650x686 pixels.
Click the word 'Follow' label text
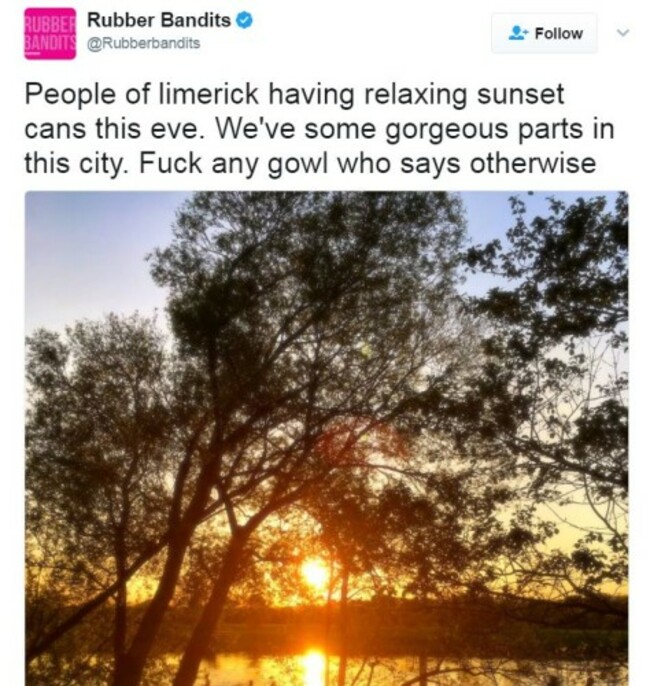pyautogui.click(x=559, y=34)
